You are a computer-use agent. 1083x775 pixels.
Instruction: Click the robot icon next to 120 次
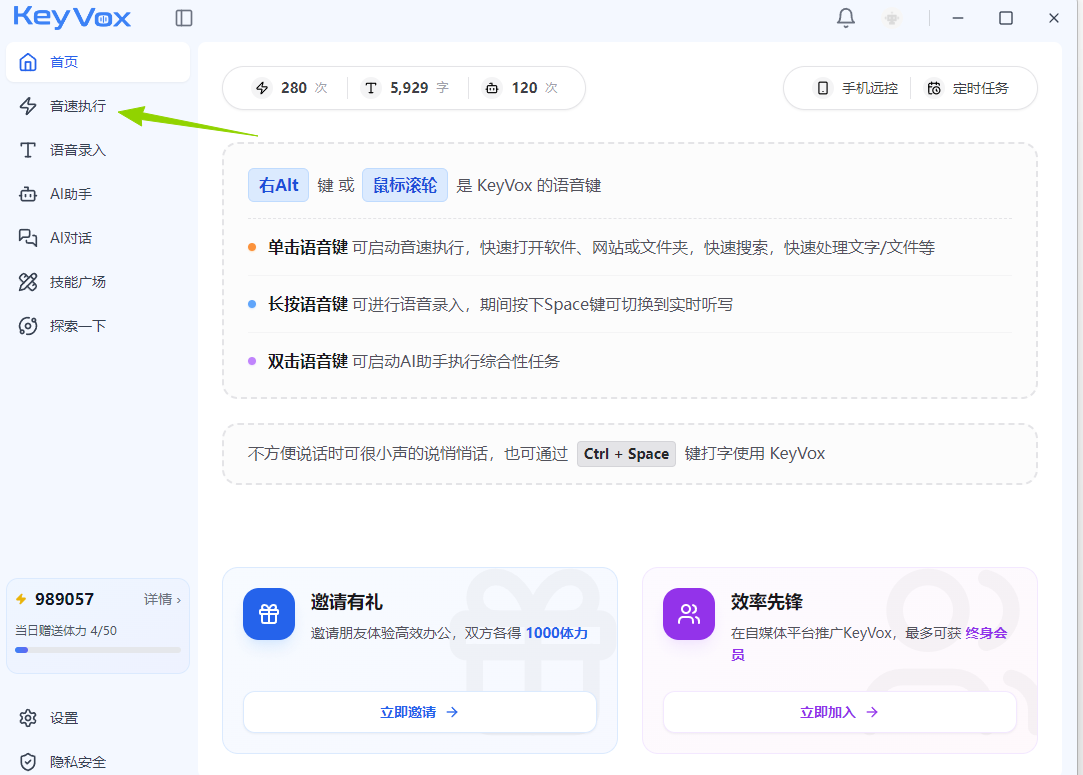click(x=492, y=88)
